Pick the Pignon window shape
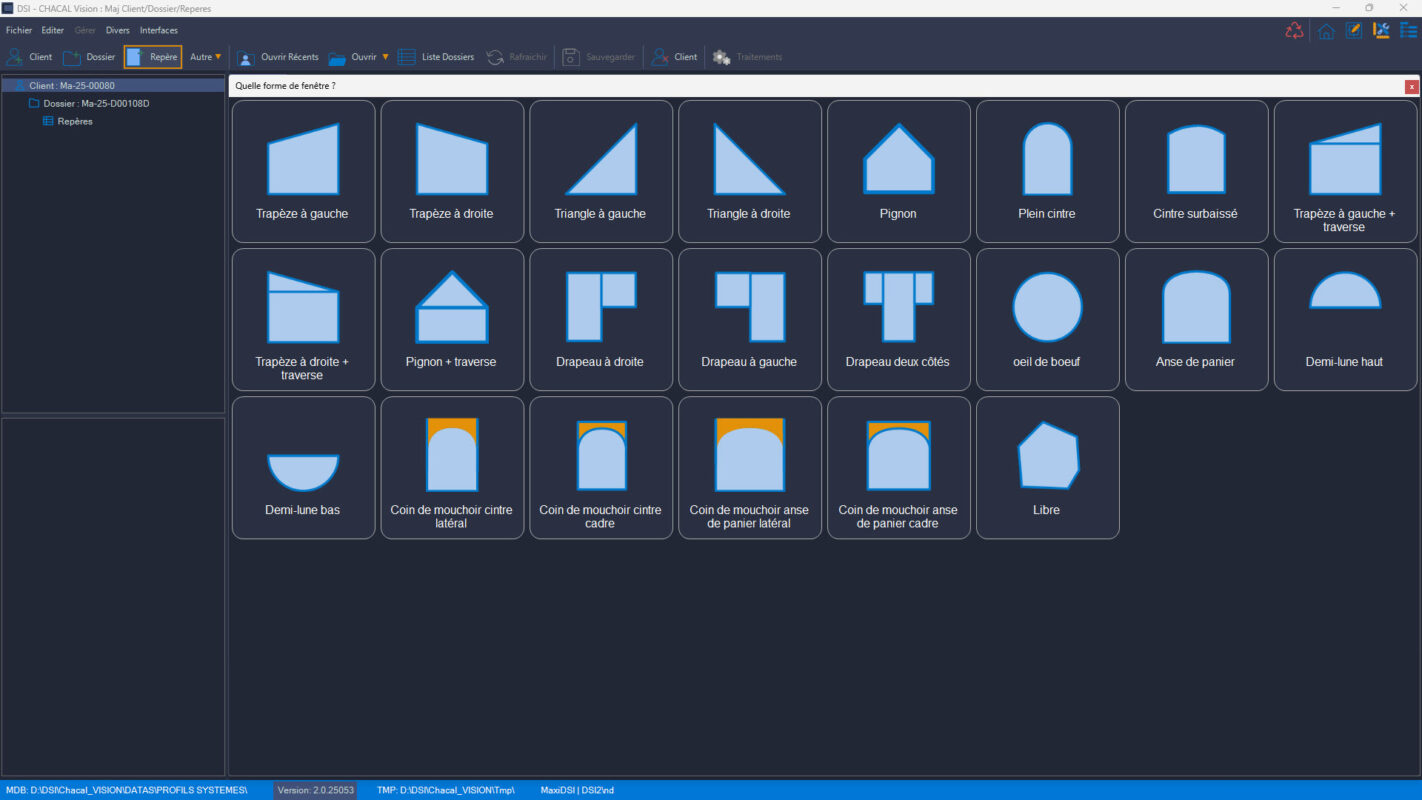This screenshot has height=800, width=1422. (x=899, y=171)
